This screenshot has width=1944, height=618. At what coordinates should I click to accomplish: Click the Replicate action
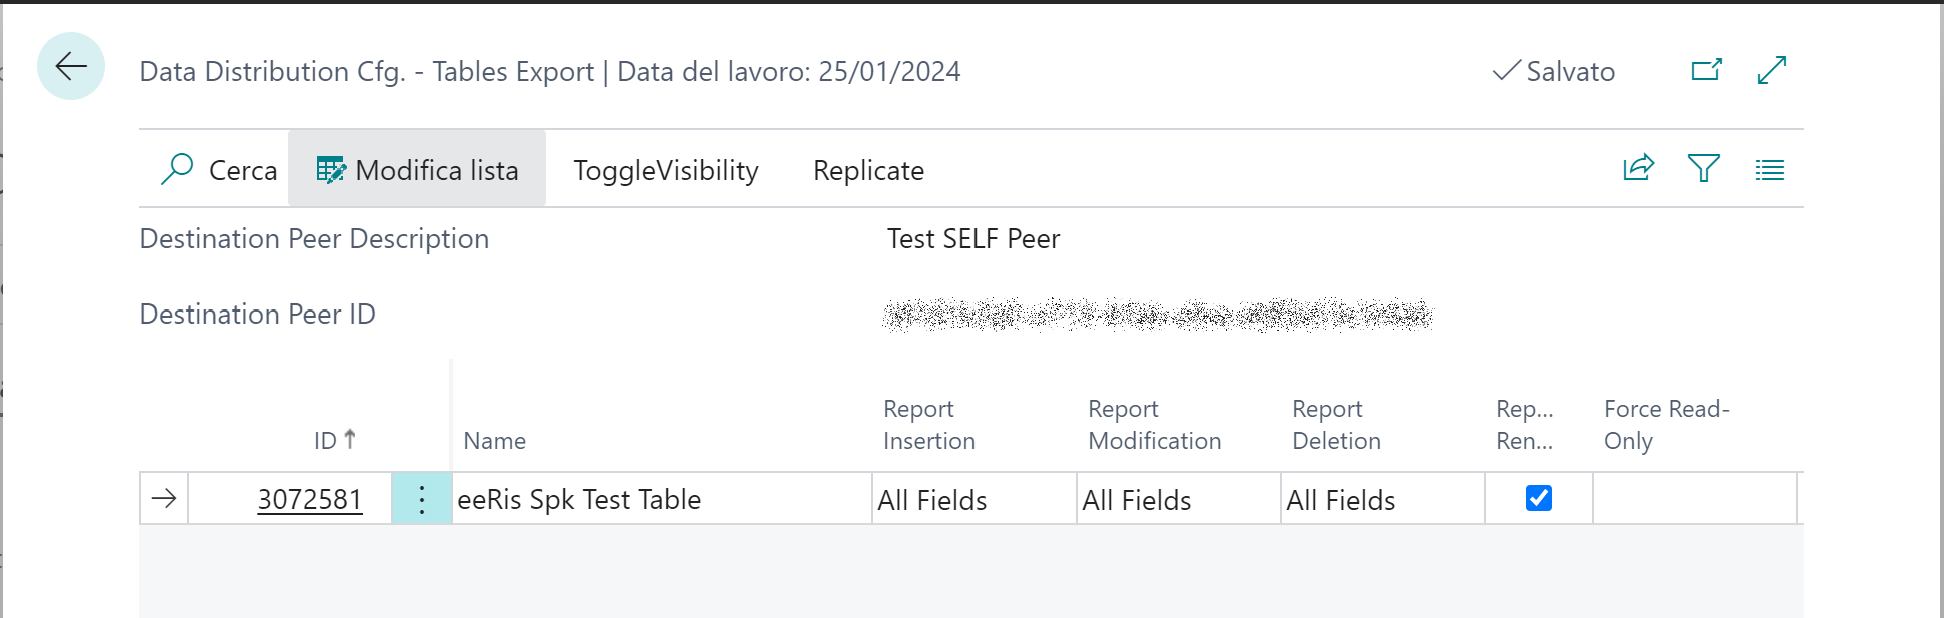pos(868,170)
